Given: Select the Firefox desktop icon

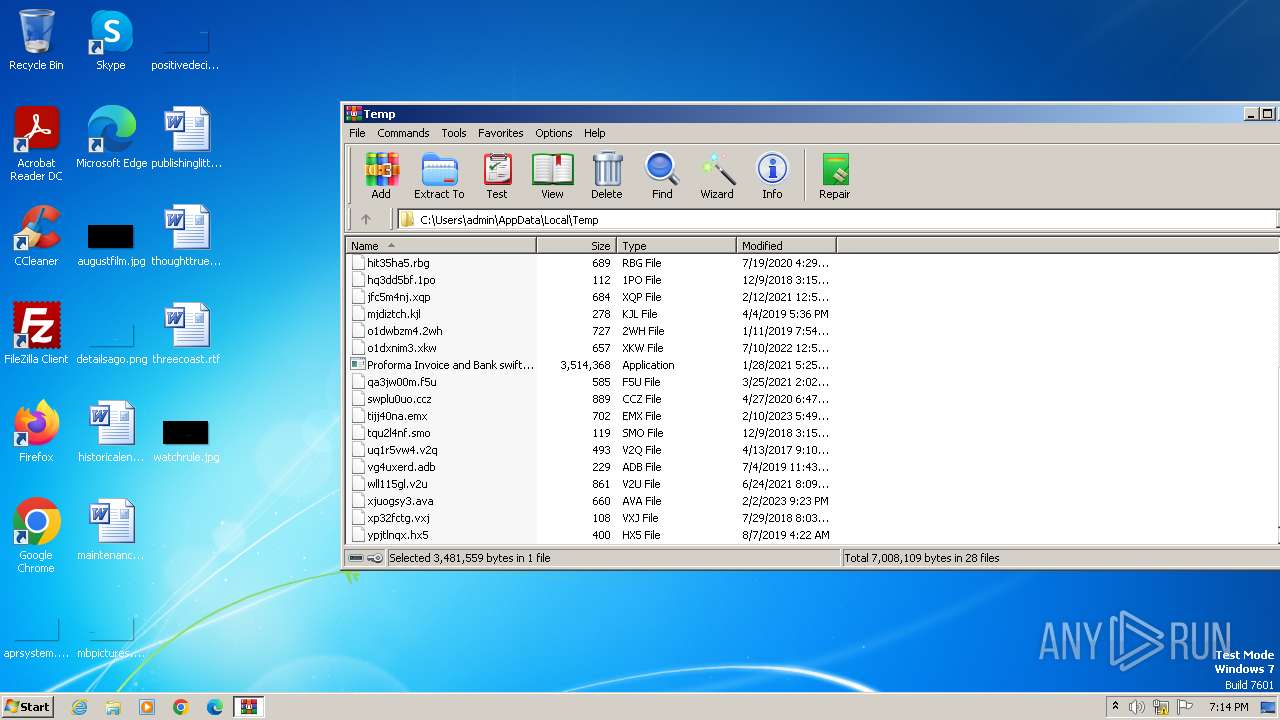Looking at the screenshot, I should point(36,432).
